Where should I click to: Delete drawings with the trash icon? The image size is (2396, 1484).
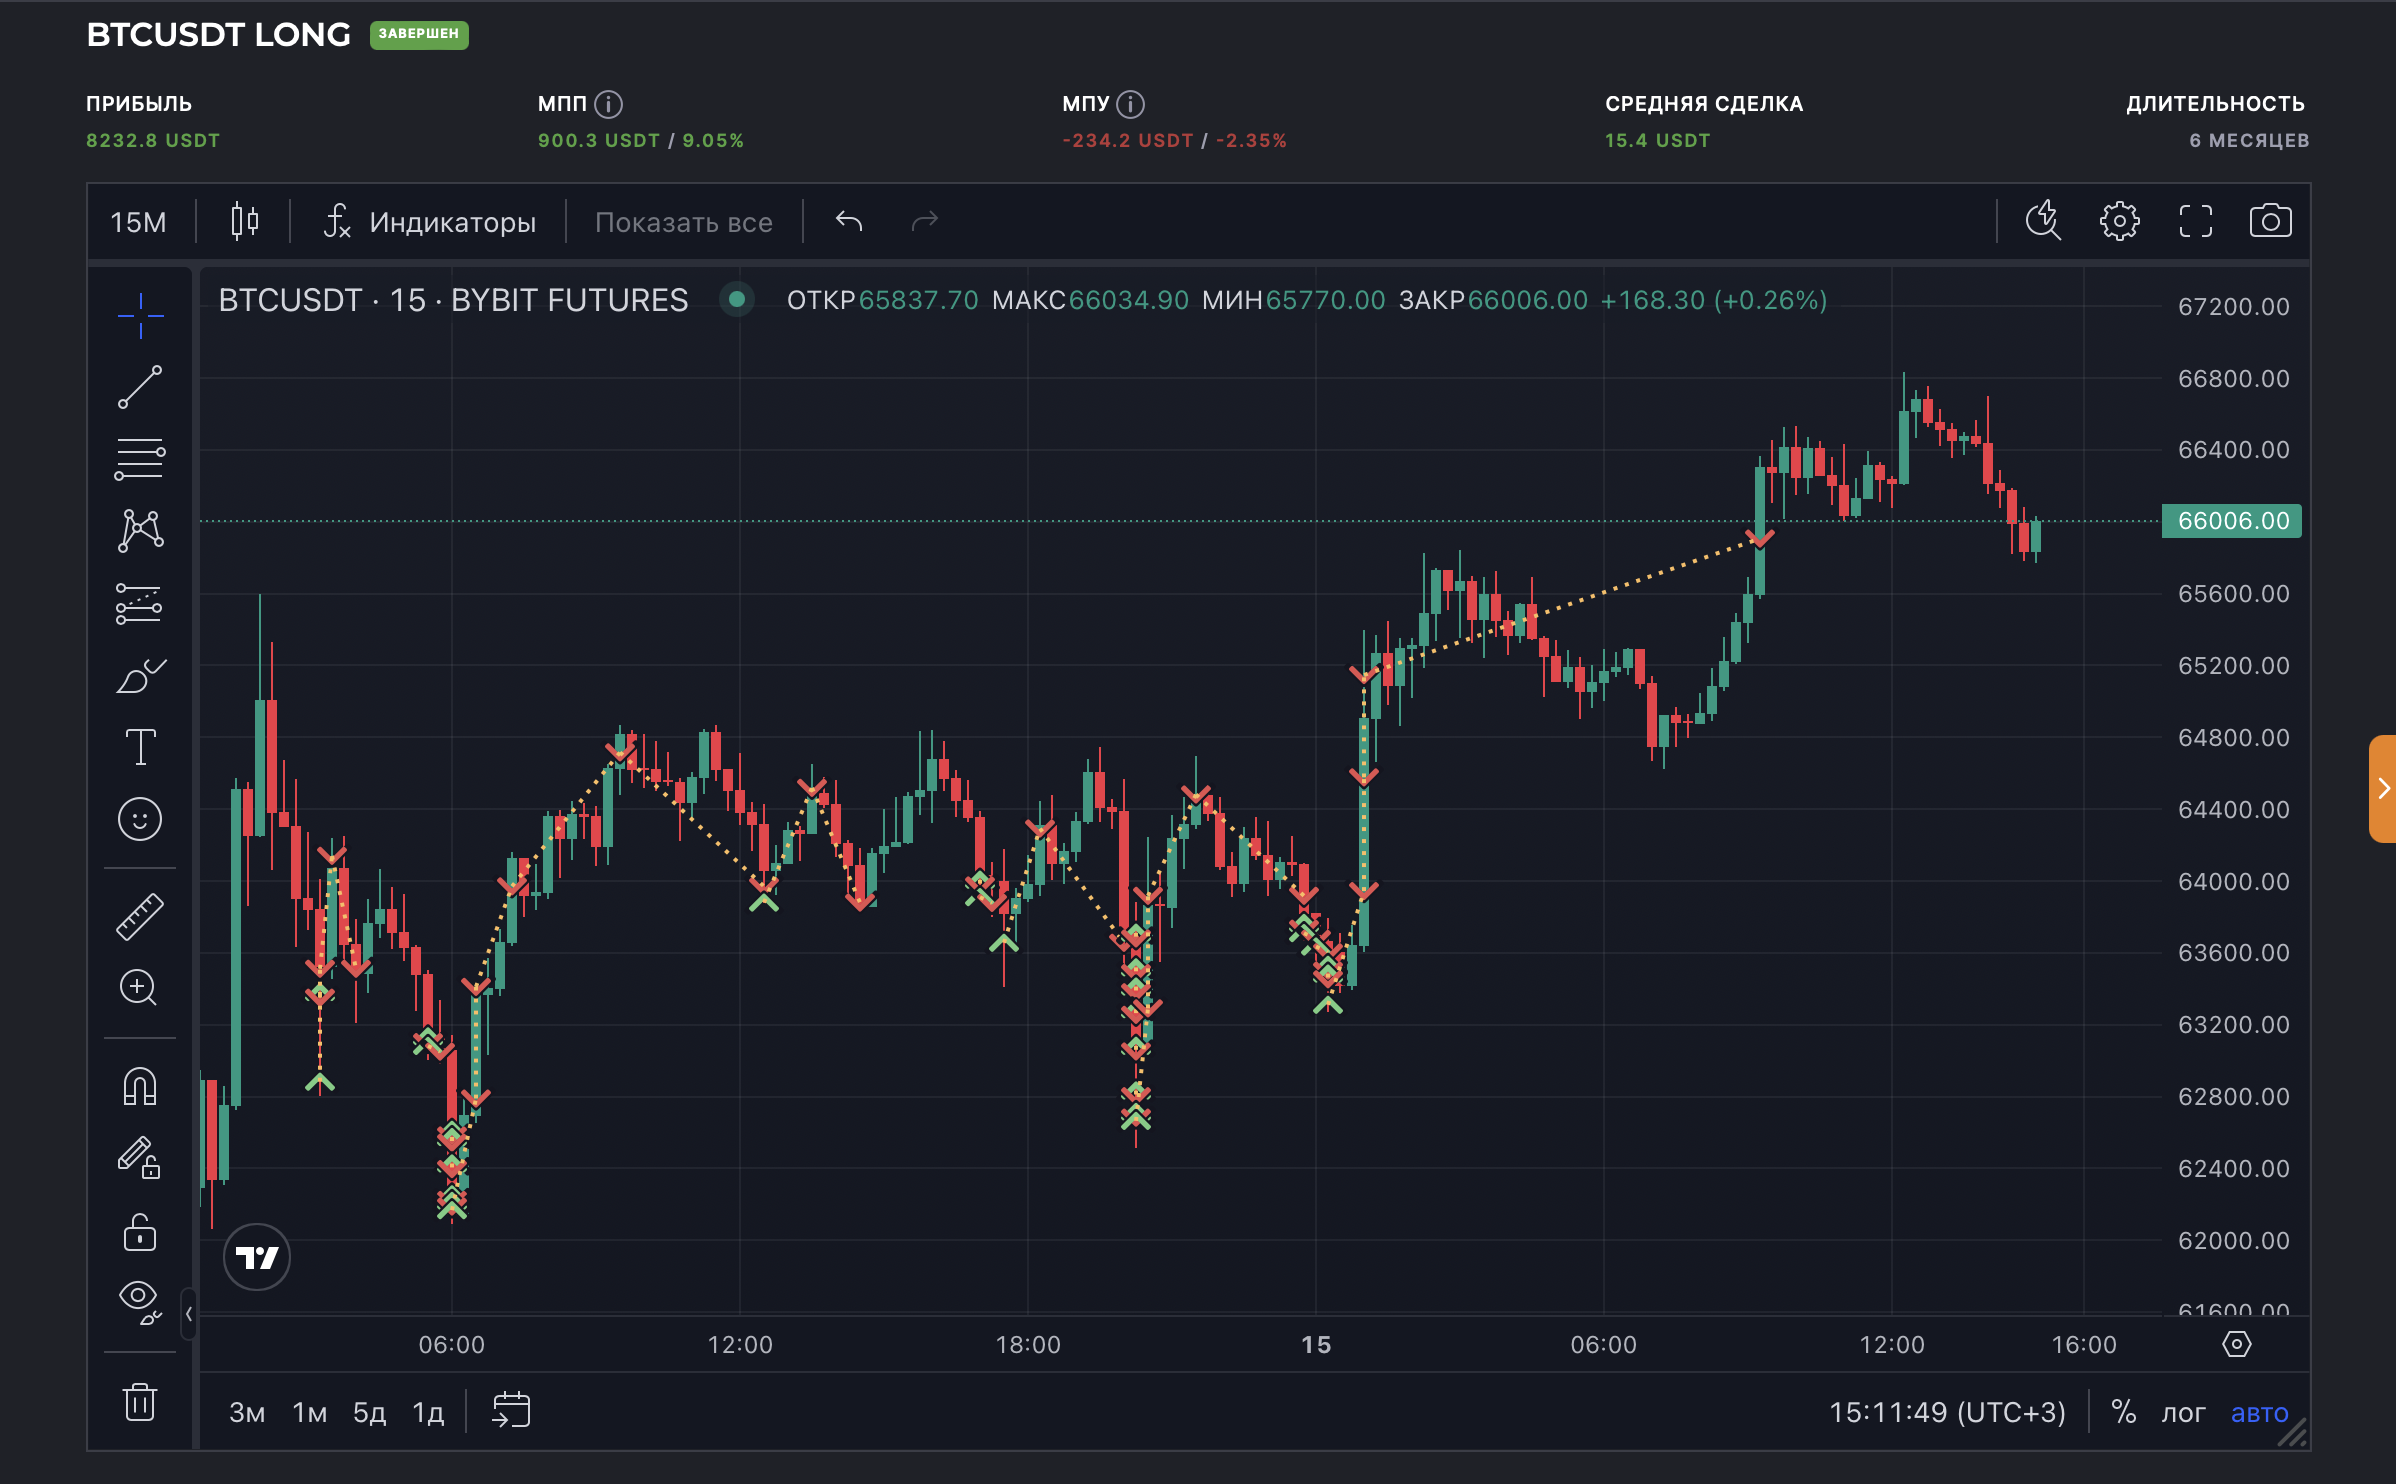(x=140, y=1402)
